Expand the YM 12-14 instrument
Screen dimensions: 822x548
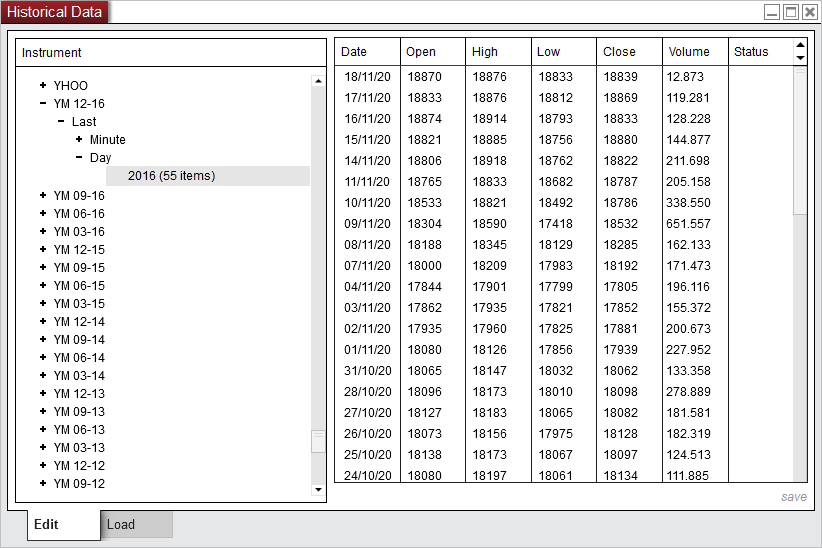(43, 321)
